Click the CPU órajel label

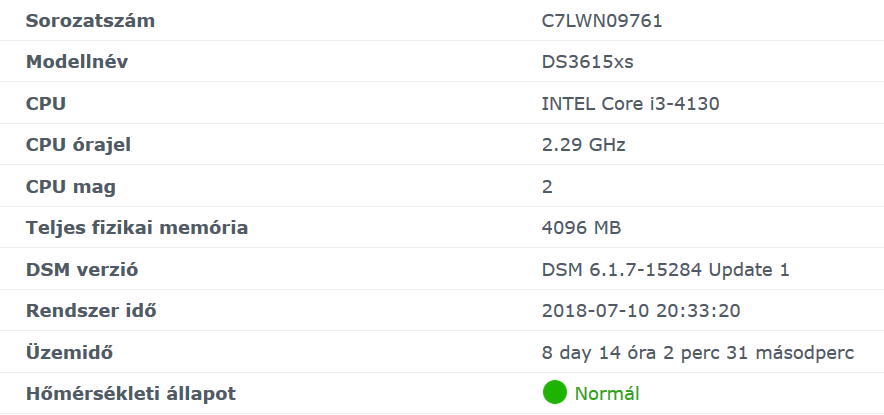coord(79,145)
